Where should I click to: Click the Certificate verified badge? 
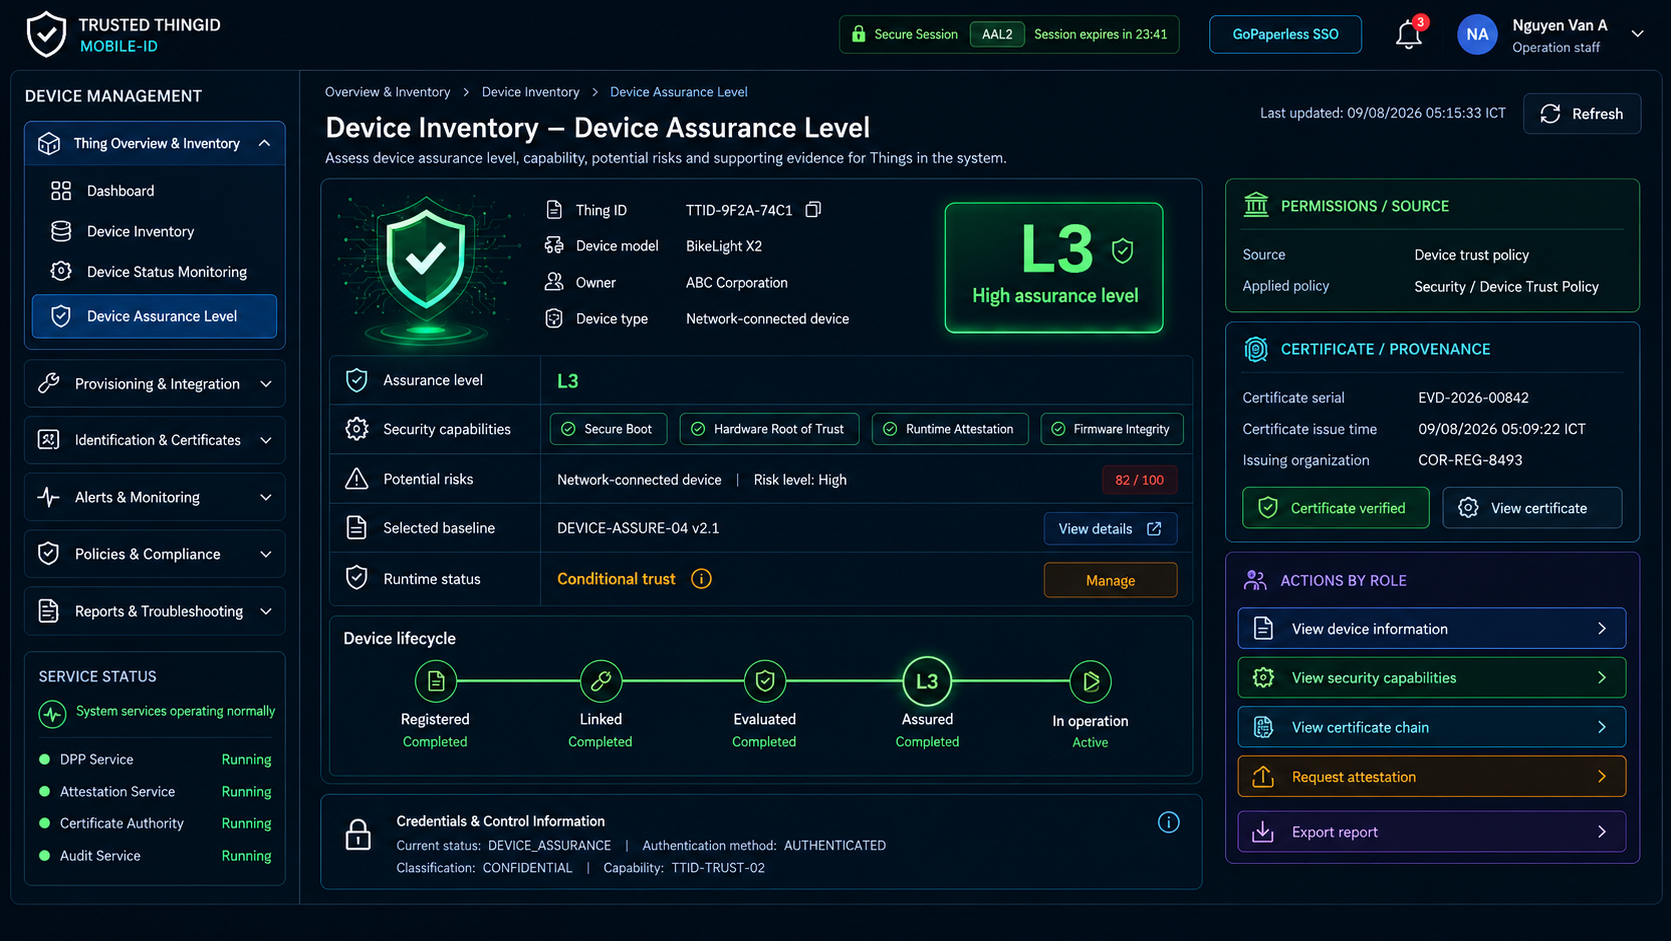[x=1336, y=508]
